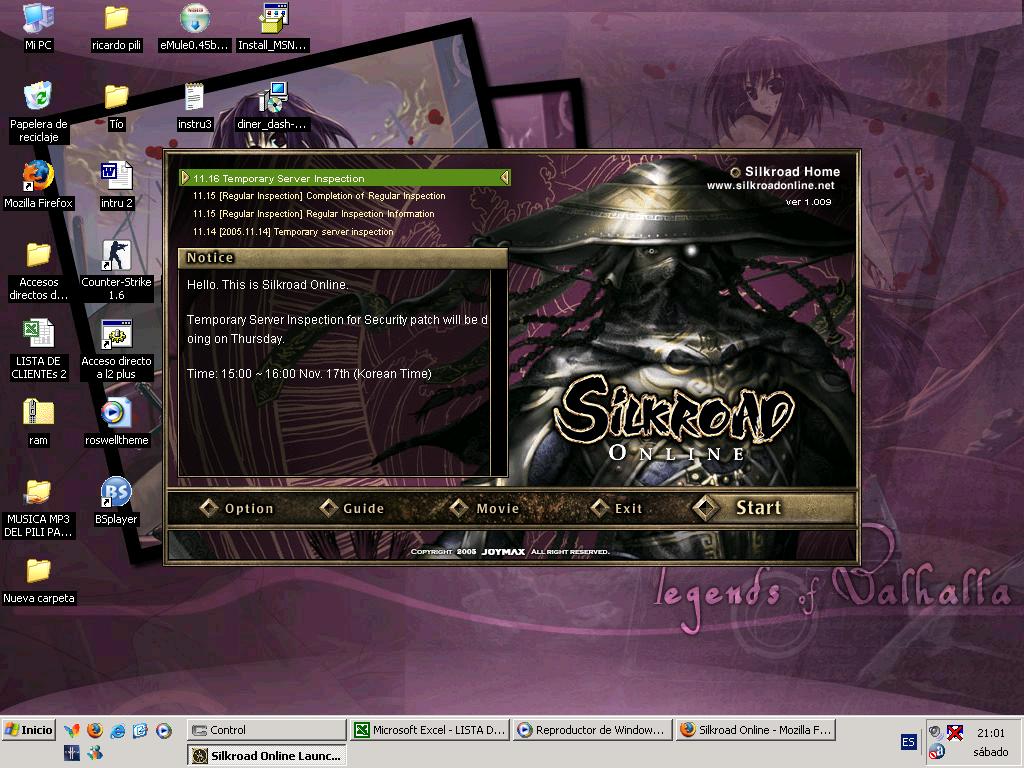Open the Guide in Silkroad launcher

tap(352, 508)
